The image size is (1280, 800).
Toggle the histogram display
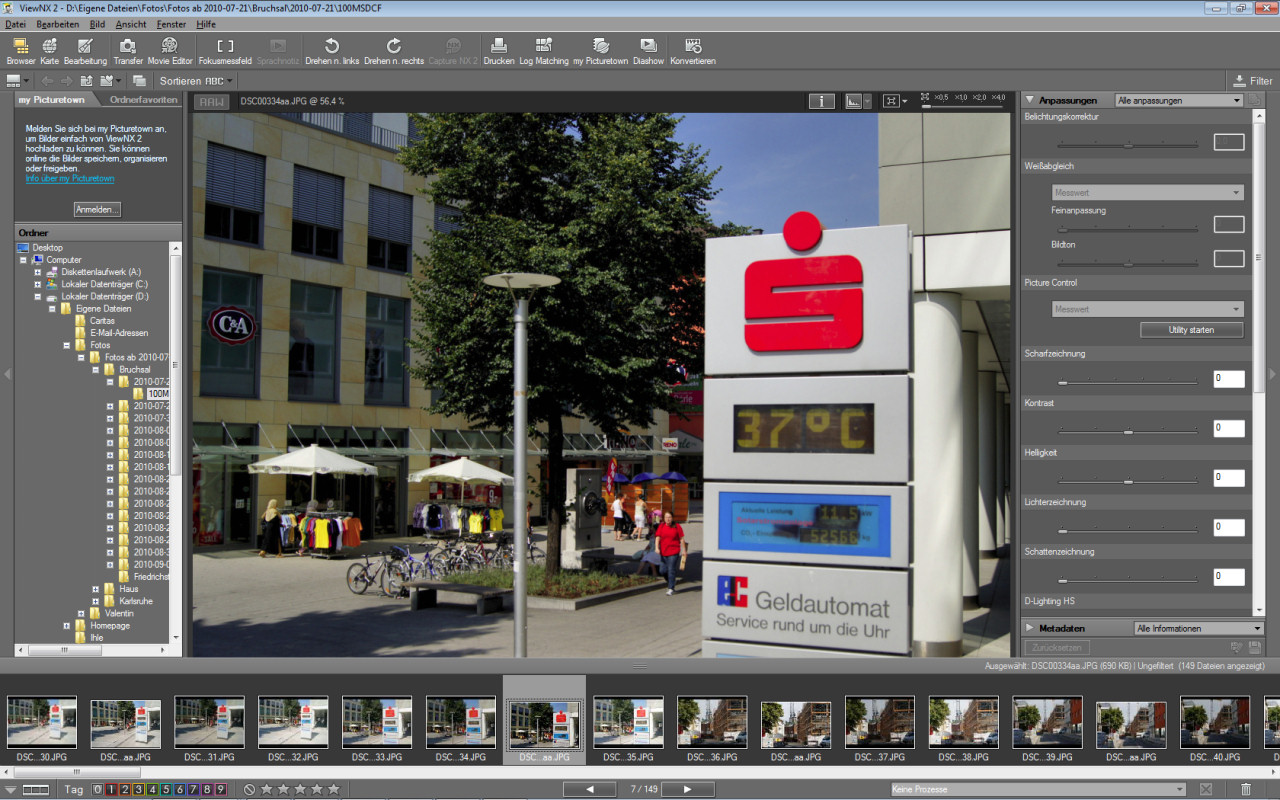tap(853, 101)
